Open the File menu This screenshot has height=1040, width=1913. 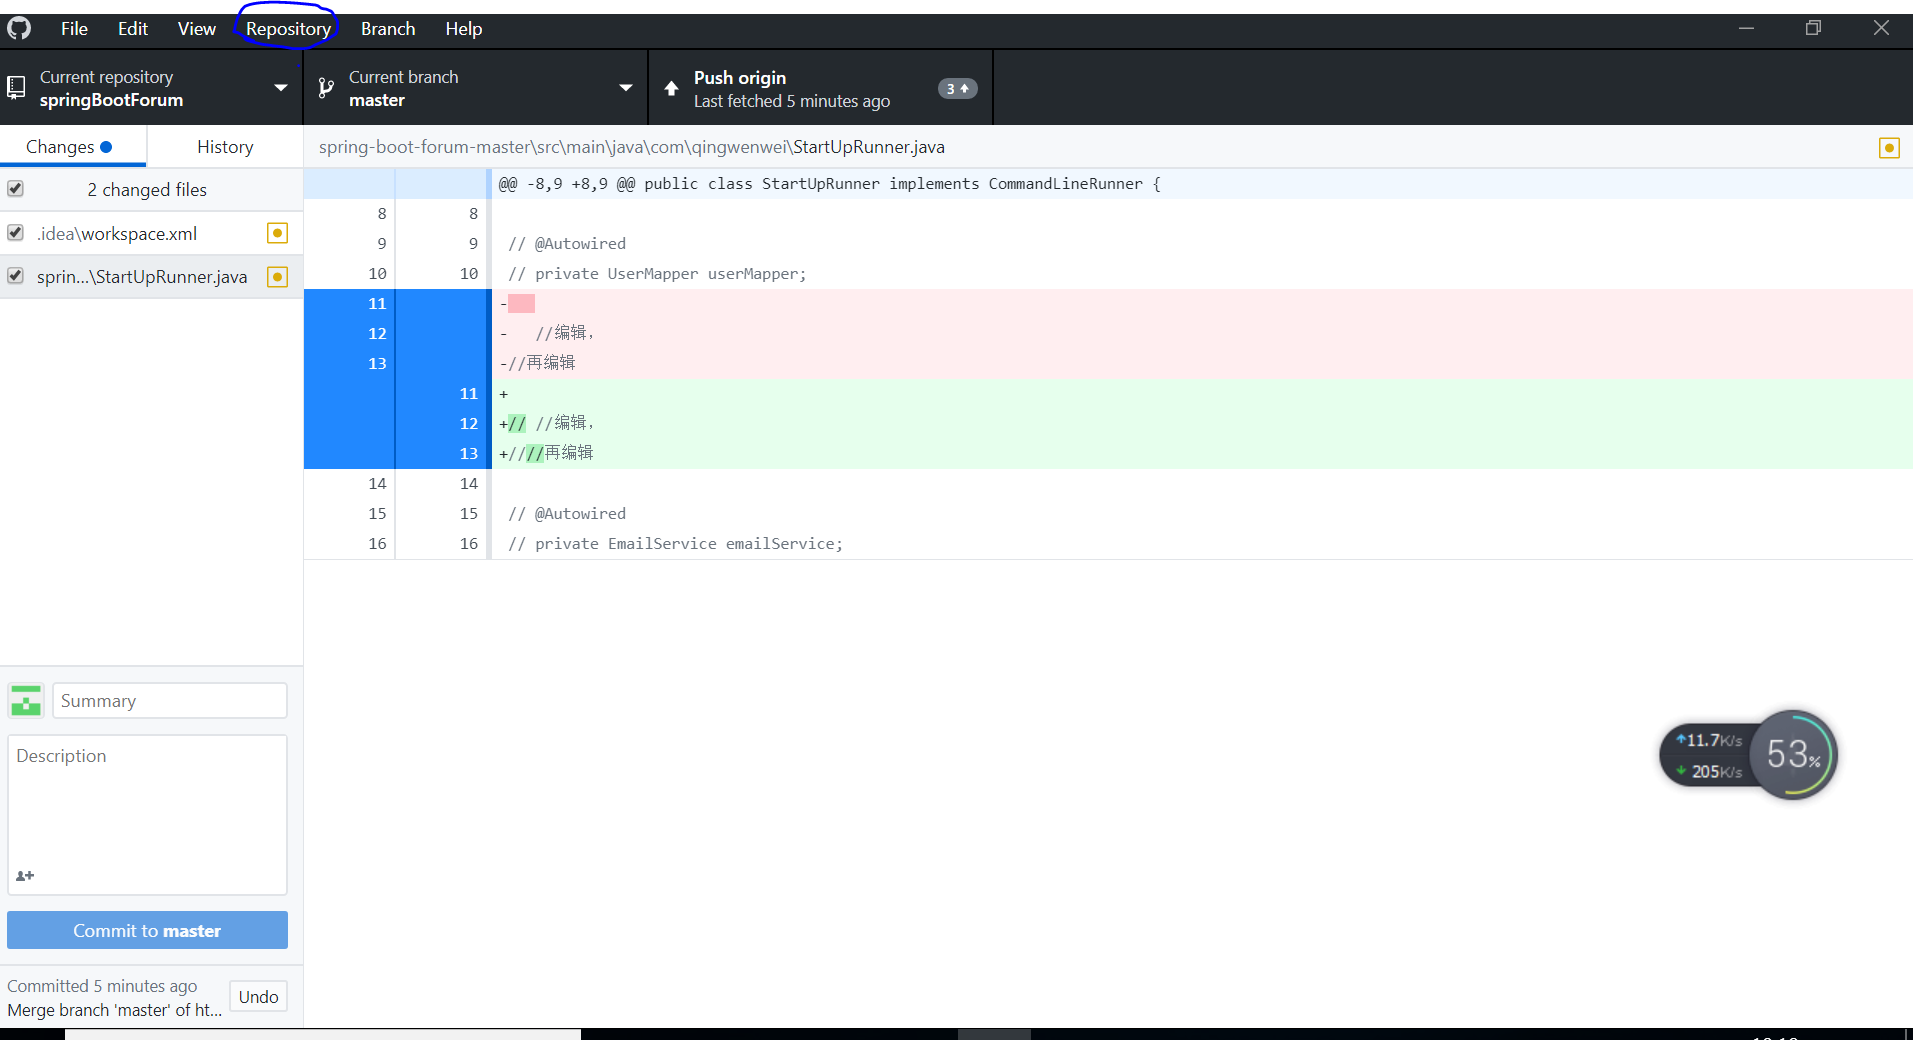(x=74, y=29)
